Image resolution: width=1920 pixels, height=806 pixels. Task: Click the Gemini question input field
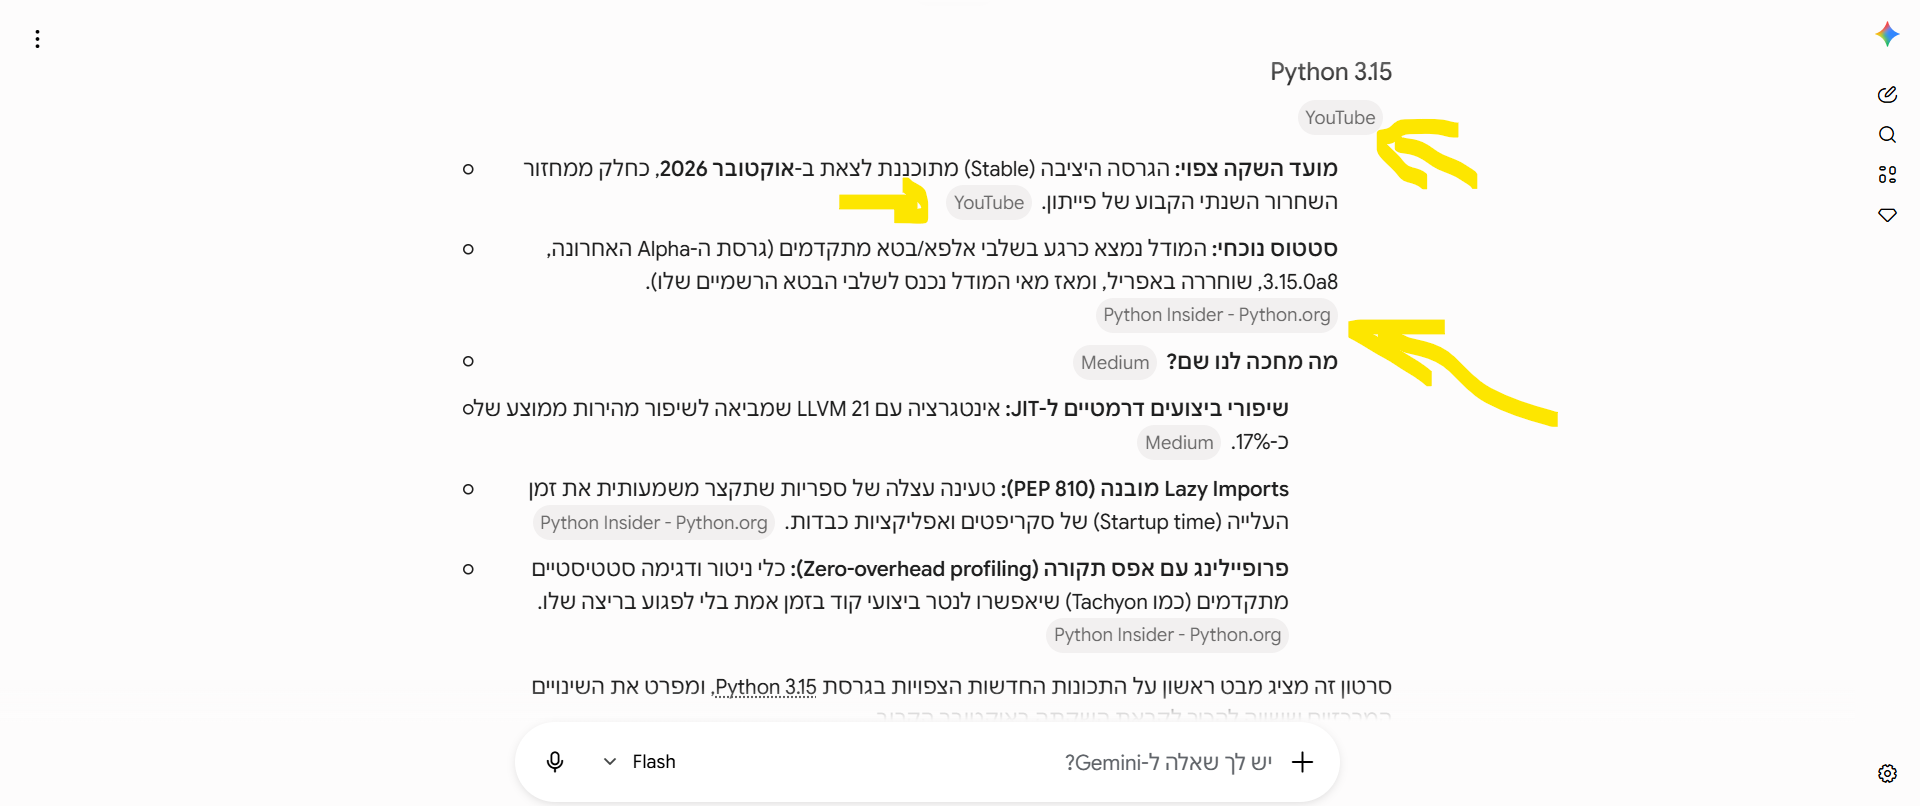click(1168, 762)
